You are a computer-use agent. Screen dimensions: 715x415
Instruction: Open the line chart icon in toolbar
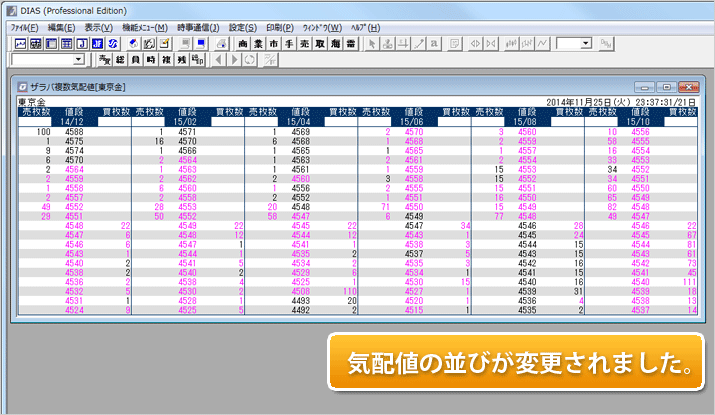pyautogui.click(x=541, y=44)
